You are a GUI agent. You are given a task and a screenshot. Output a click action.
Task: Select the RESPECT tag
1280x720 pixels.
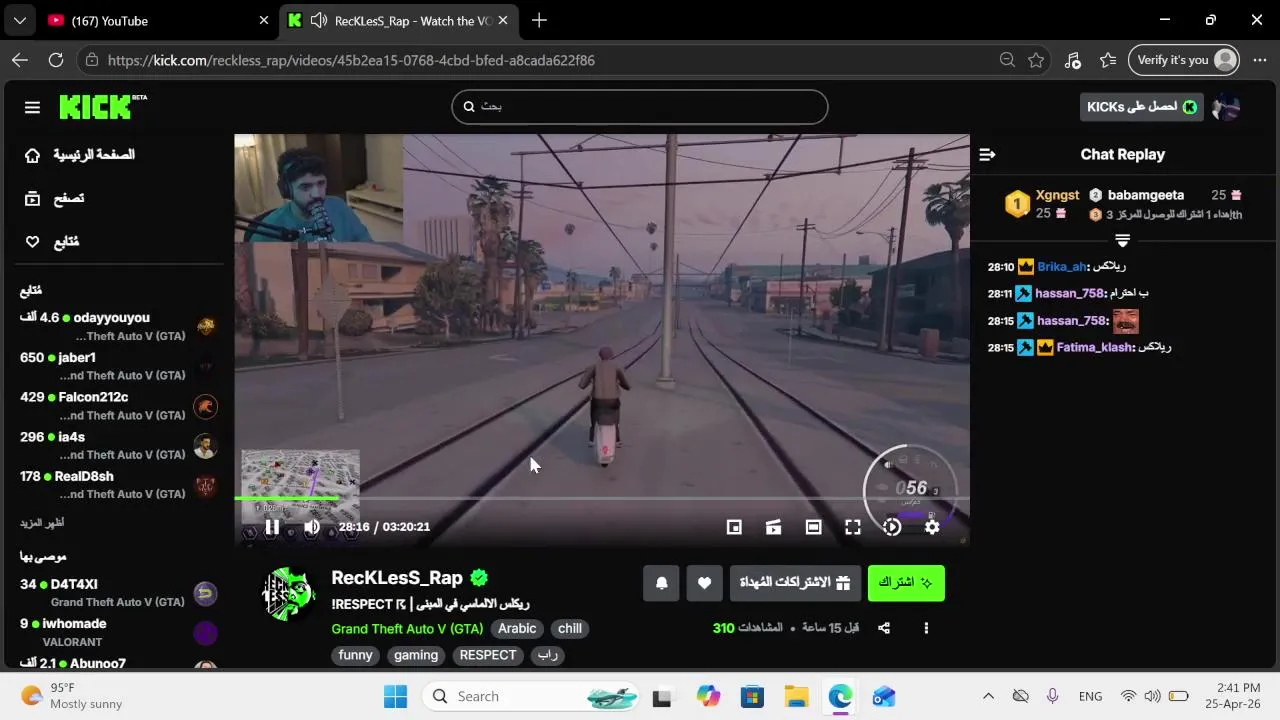[488, 655]
